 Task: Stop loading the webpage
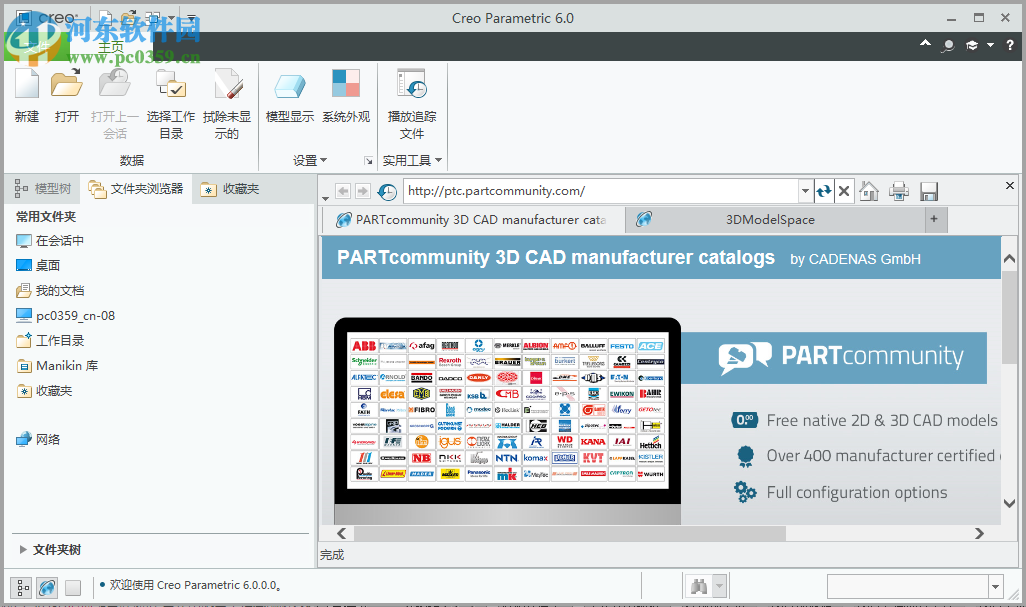842,190
